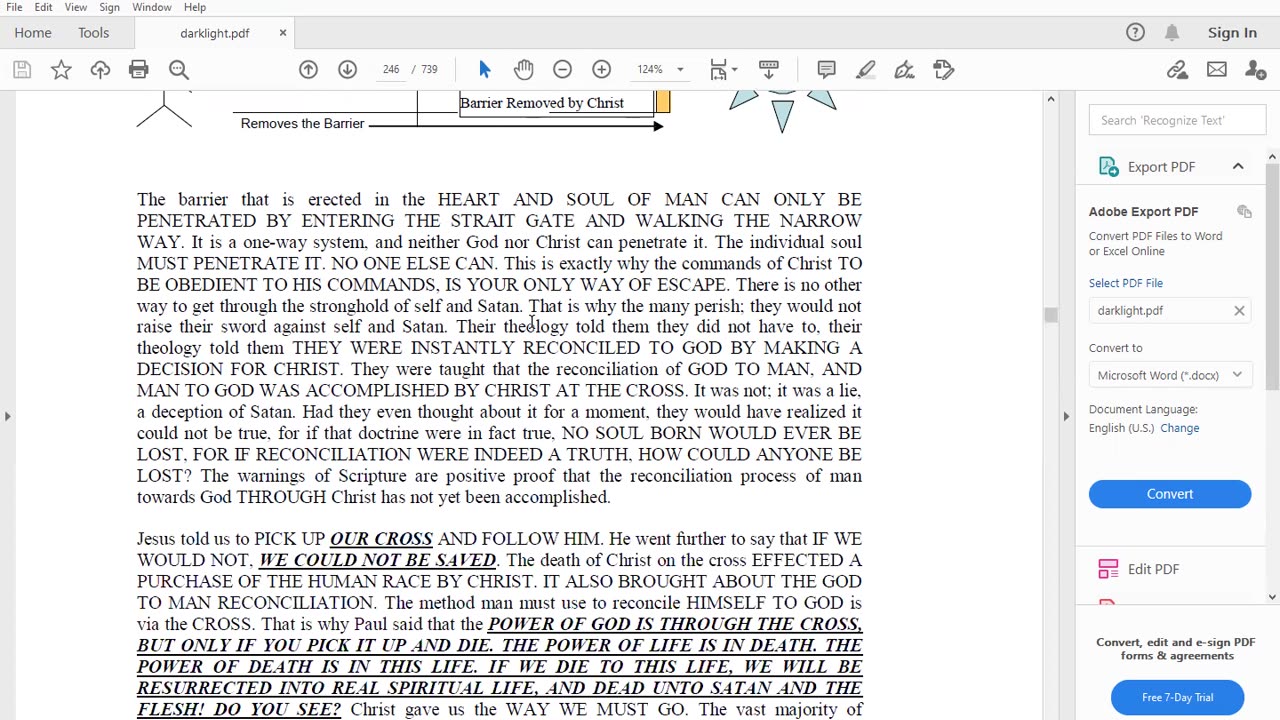
Task: Open the stamp or more tools icon
Action: pos(943,69)
